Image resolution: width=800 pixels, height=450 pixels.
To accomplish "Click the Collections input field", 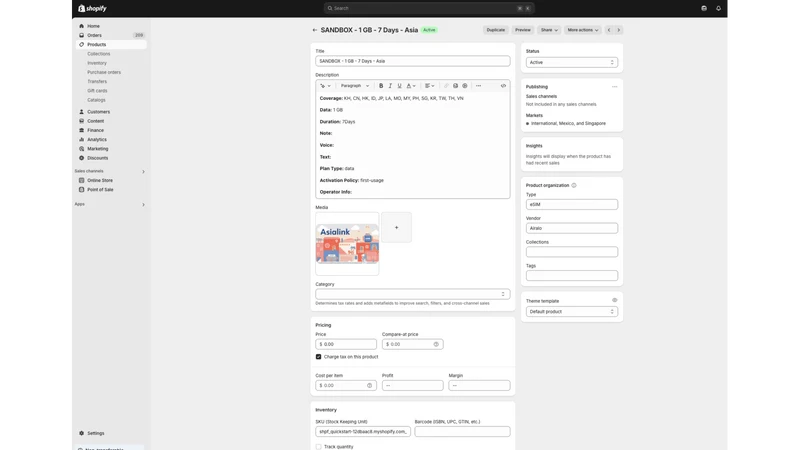I will pos(572,252).
